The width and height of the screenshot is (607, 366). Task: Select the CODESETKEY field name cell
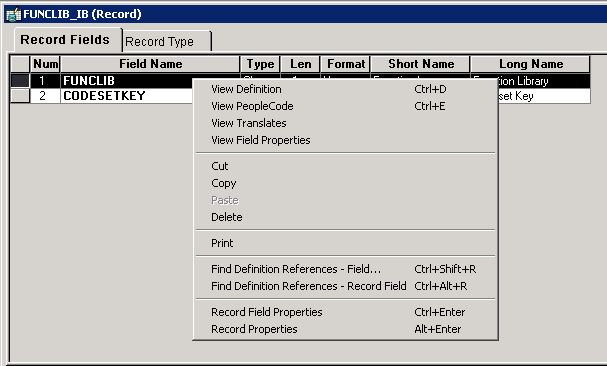pyautogui.click(x=127, y=96)
